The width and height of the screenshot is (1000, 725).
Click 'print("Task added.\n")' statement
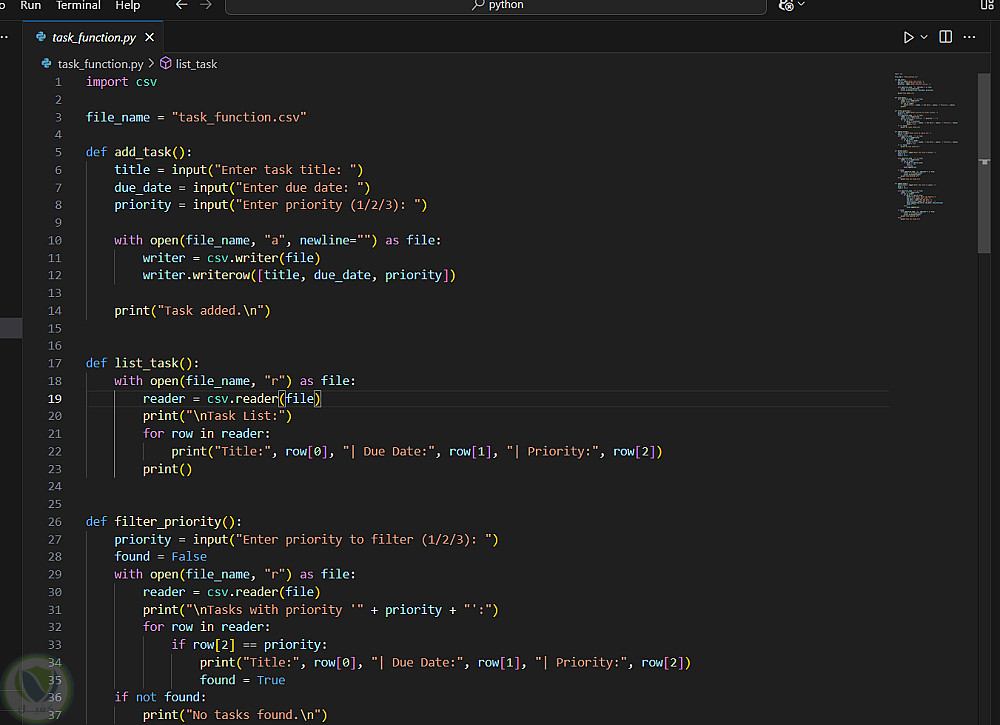coord(192,311)
